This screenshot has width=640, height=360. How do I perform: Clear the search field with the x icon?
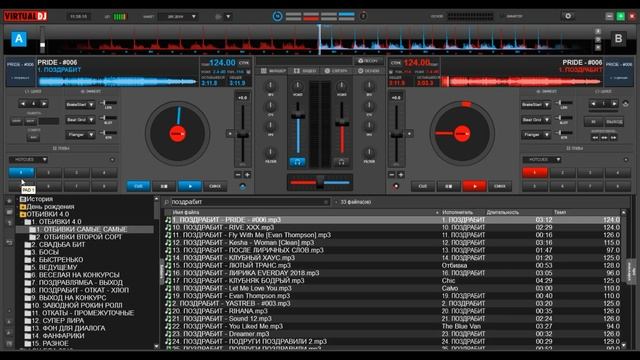[326, 202]
